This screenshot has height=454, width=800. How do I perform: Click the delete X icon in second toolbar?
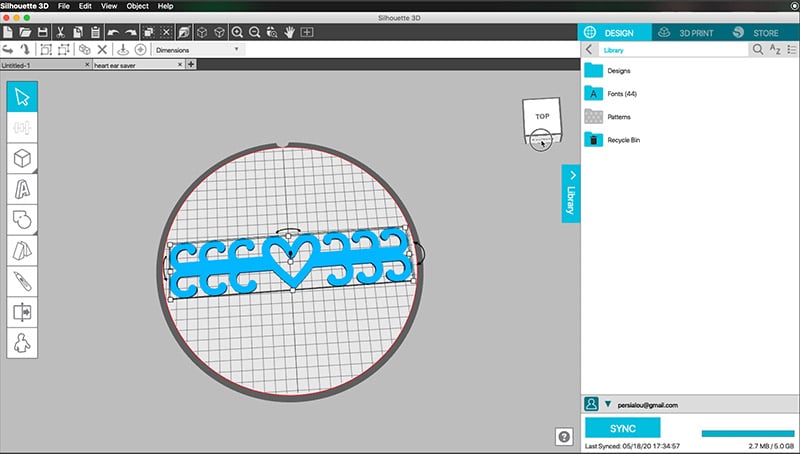point(102,49)
